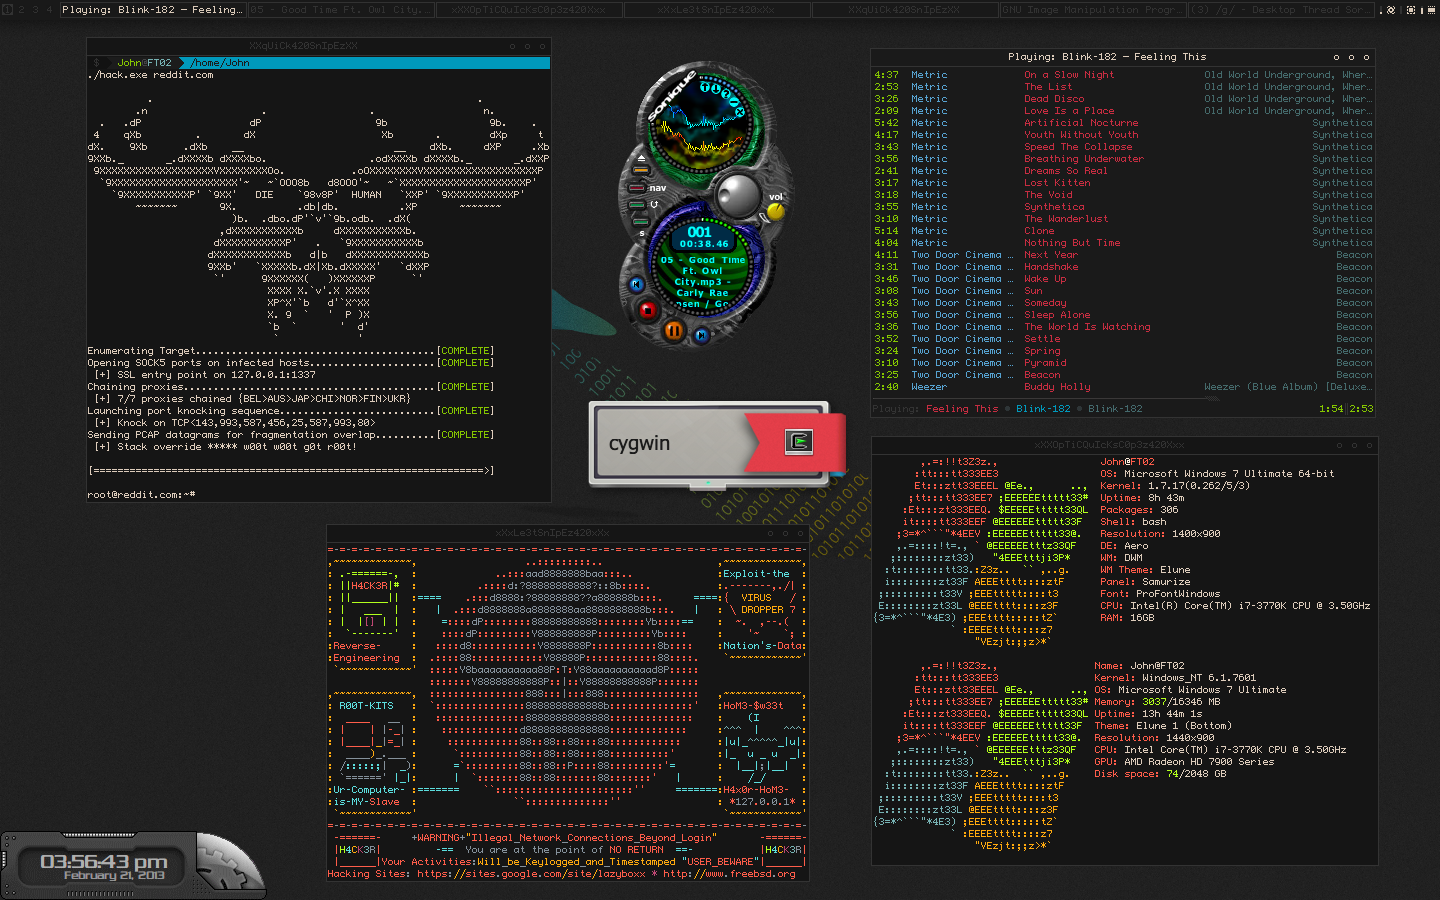
Task: Click the up arrow icon in Sonique
Action: pyautogui.click(x=705, y=88)
